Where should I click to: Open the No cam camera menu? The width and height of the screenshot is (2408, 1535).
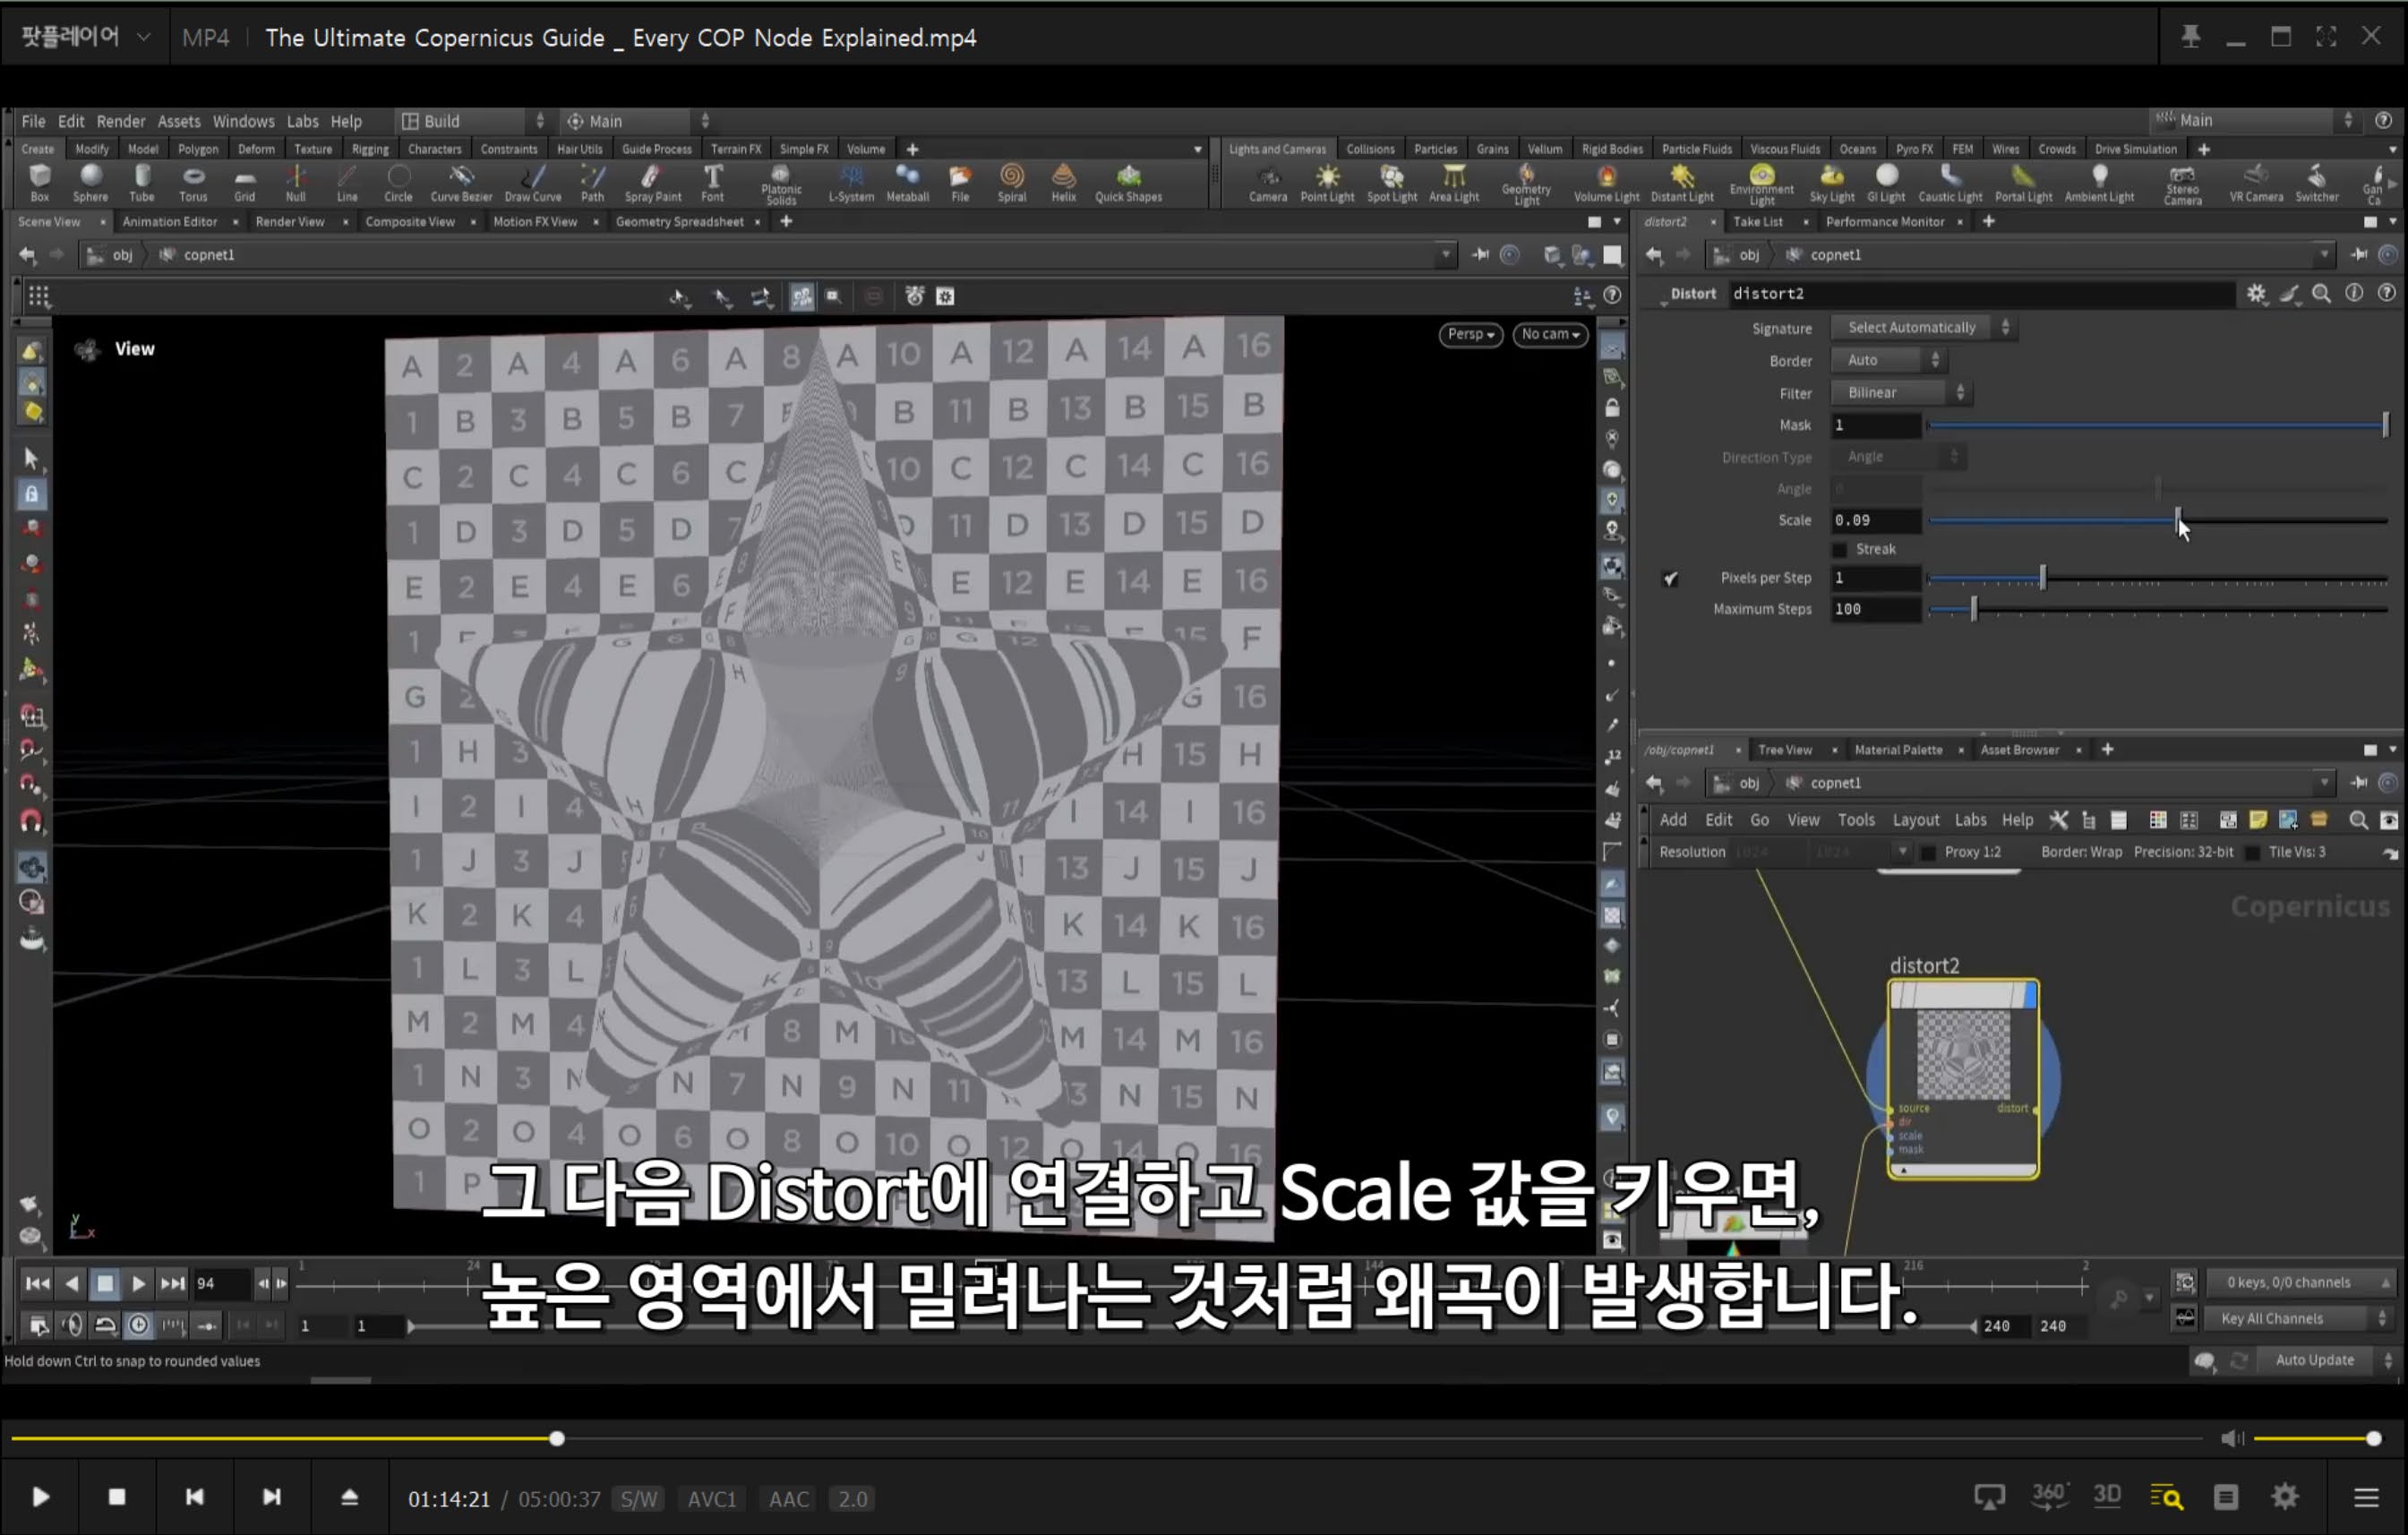click(x=1549, y=335)
